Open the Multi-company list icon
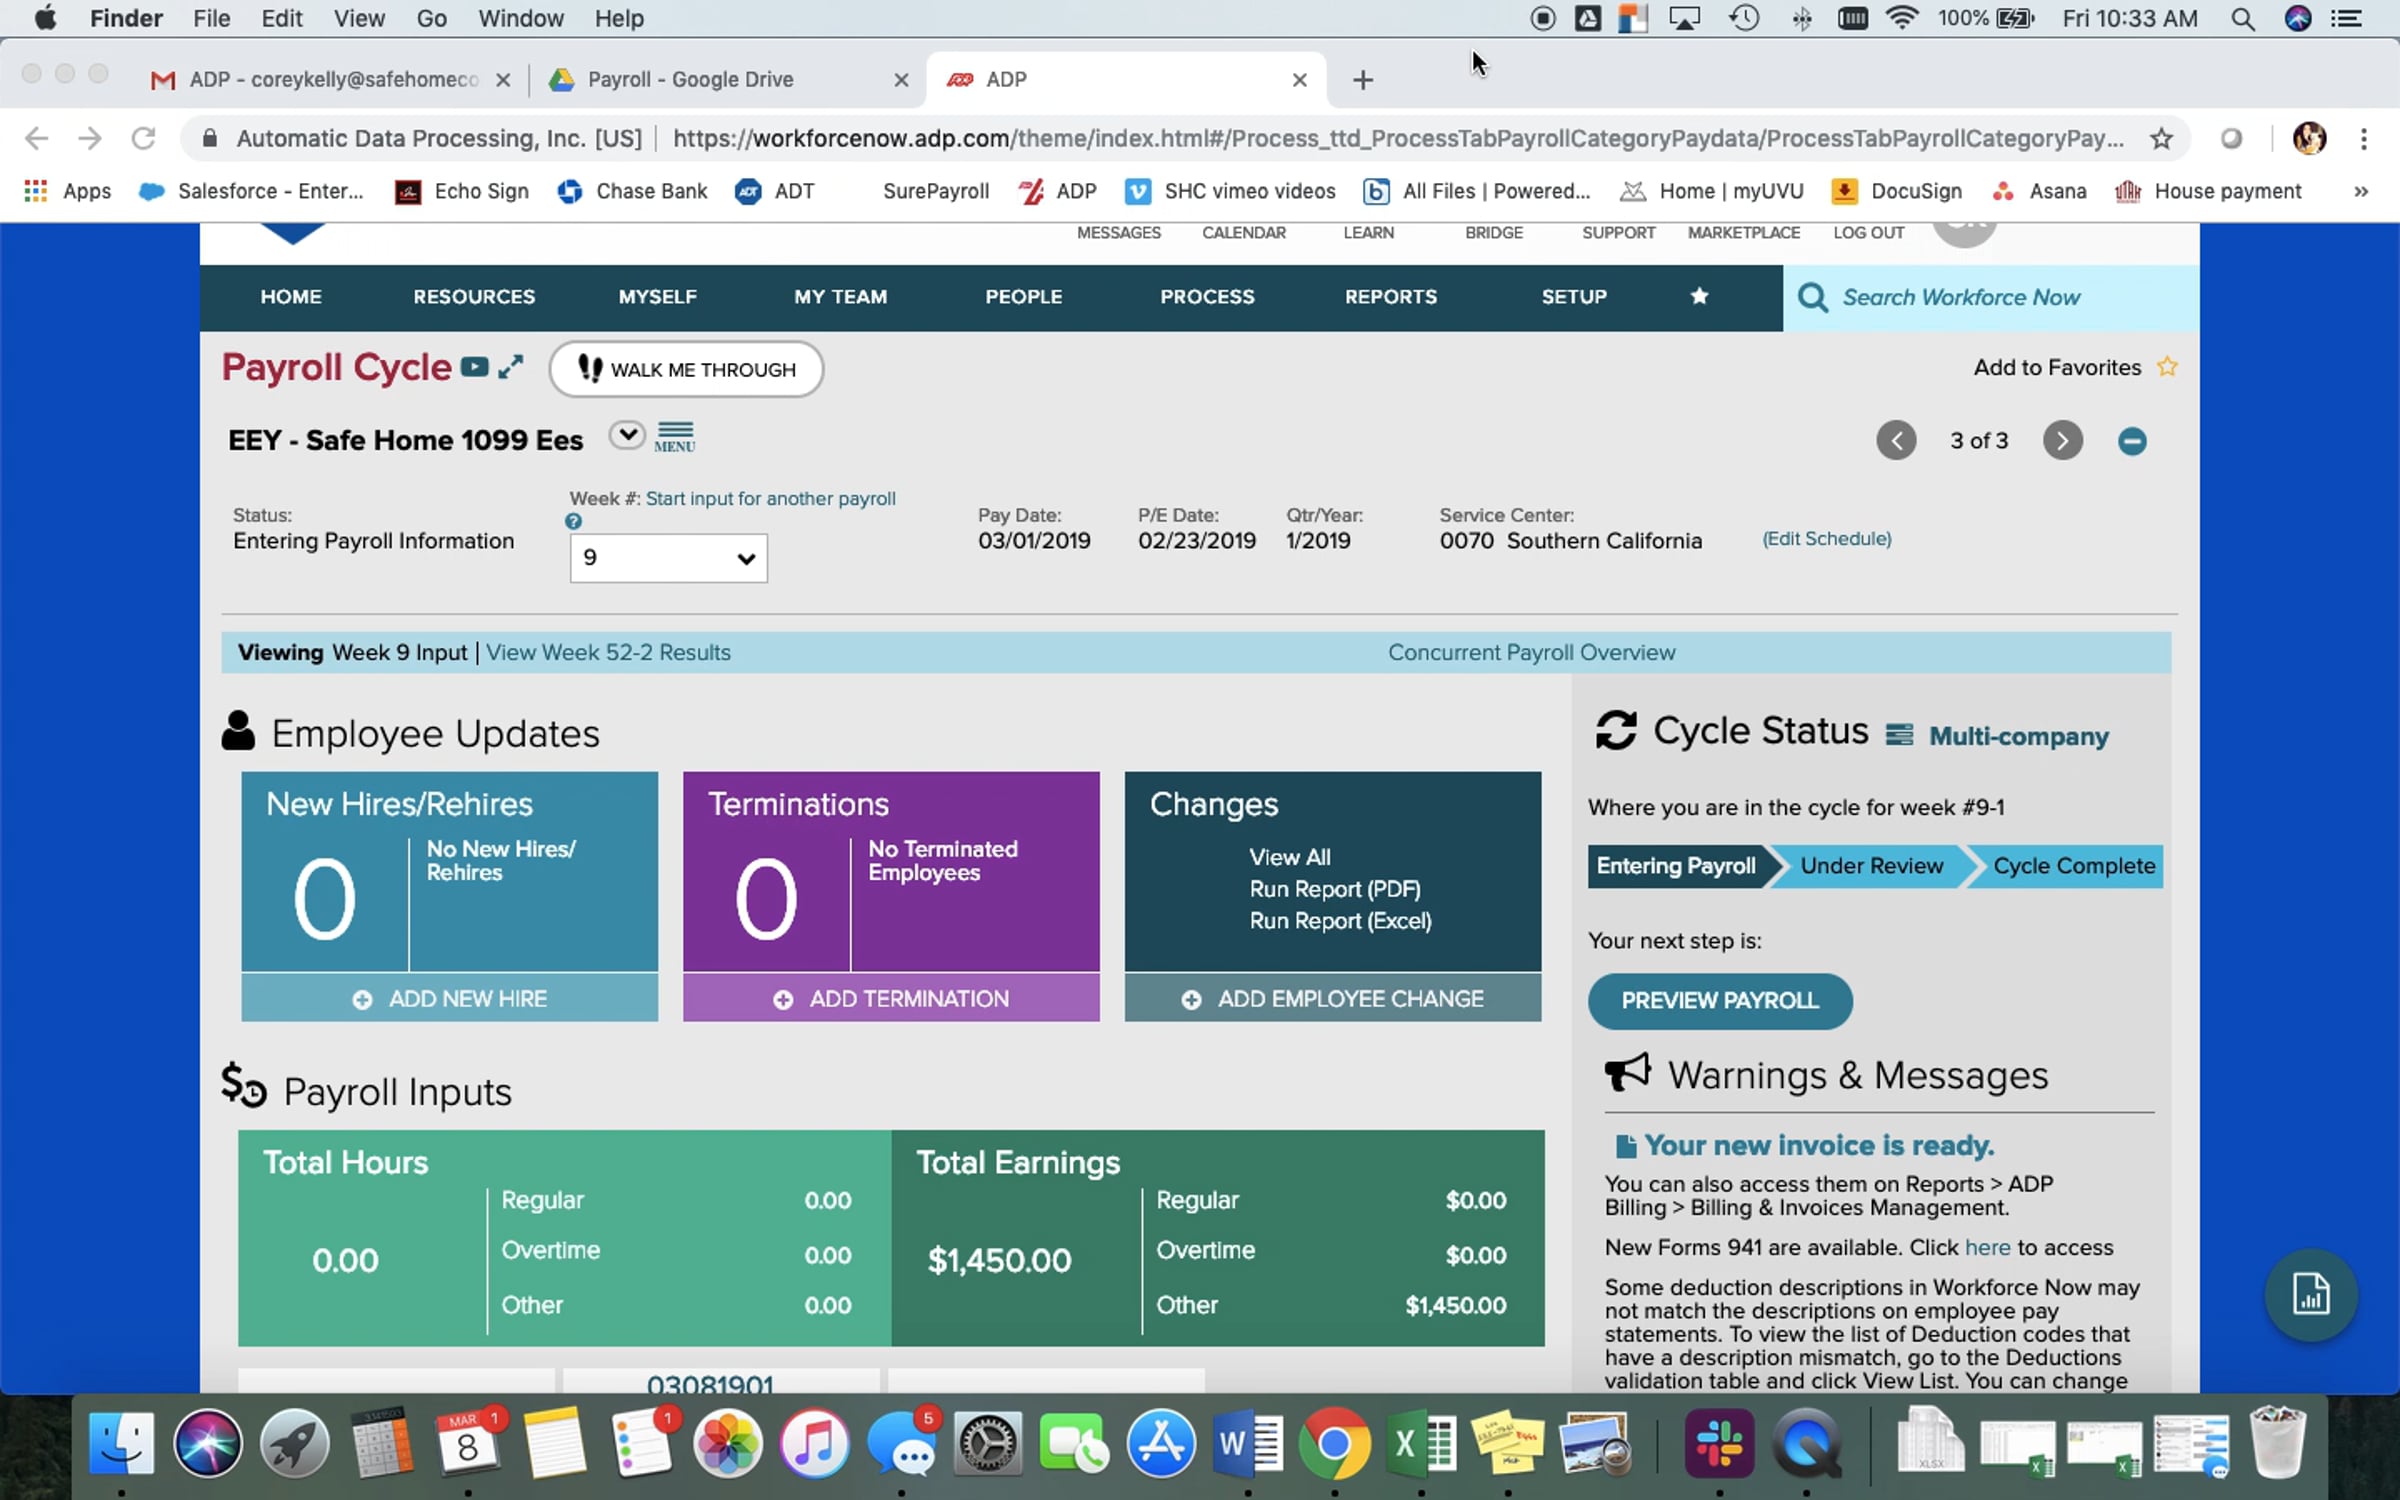Image resolution: width=2400 pixels, height=1500 pixels. click(1899, 735)
